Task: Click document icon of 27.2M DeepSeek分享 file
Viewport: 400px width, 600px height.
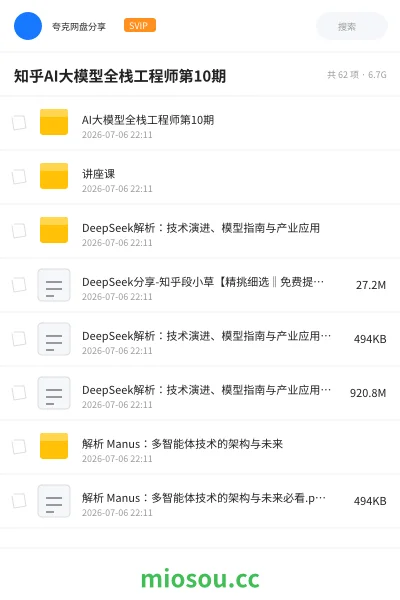Action: click(54, 285)
